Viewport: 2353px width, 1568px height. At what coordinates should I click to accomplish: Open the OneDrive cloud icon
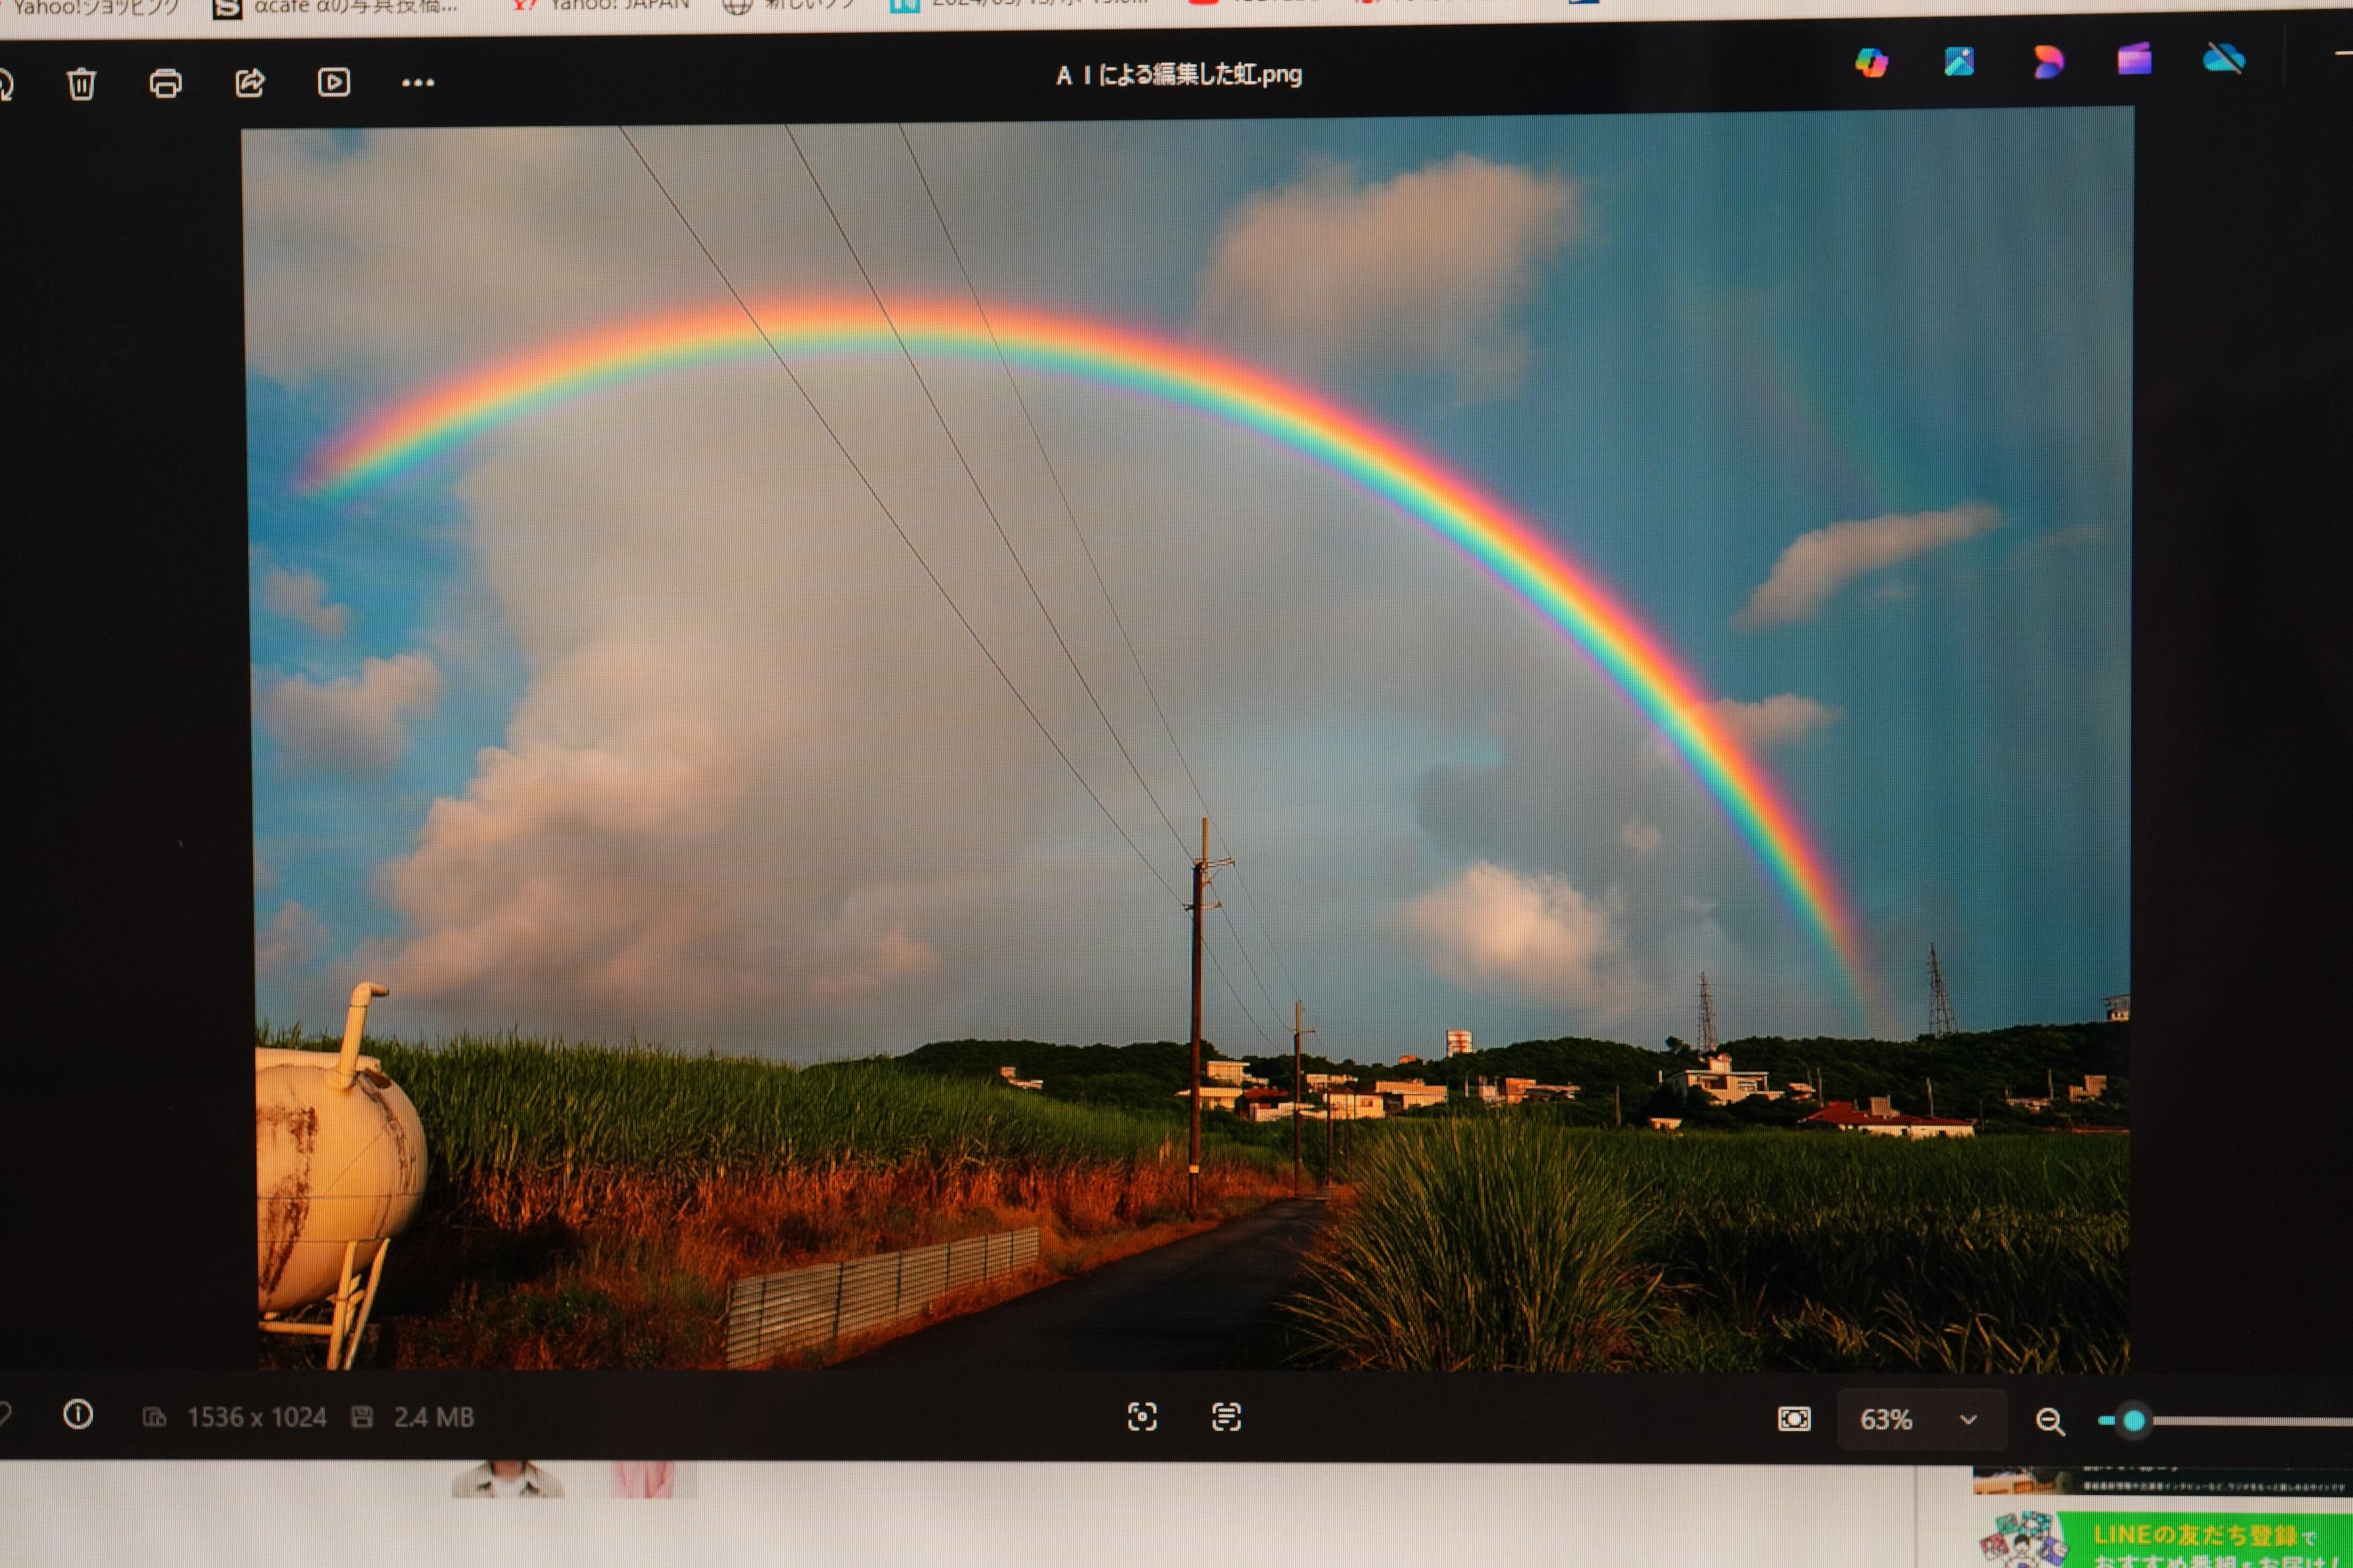(x=2223, y=59)
